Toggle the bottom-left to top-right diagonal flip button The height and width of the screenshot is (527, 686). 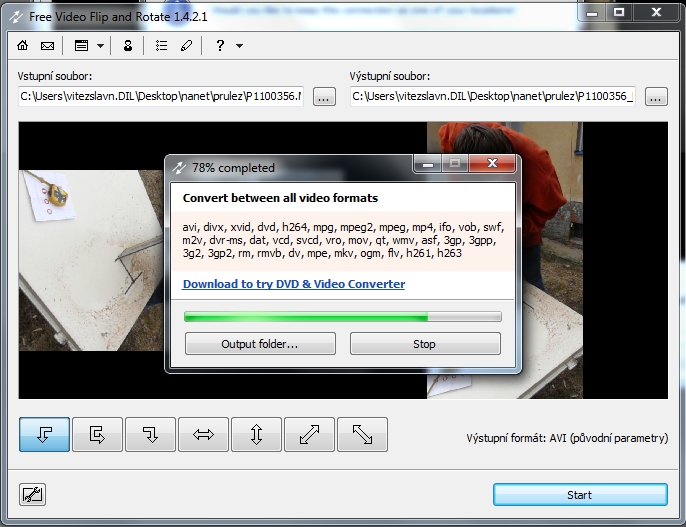309,434
